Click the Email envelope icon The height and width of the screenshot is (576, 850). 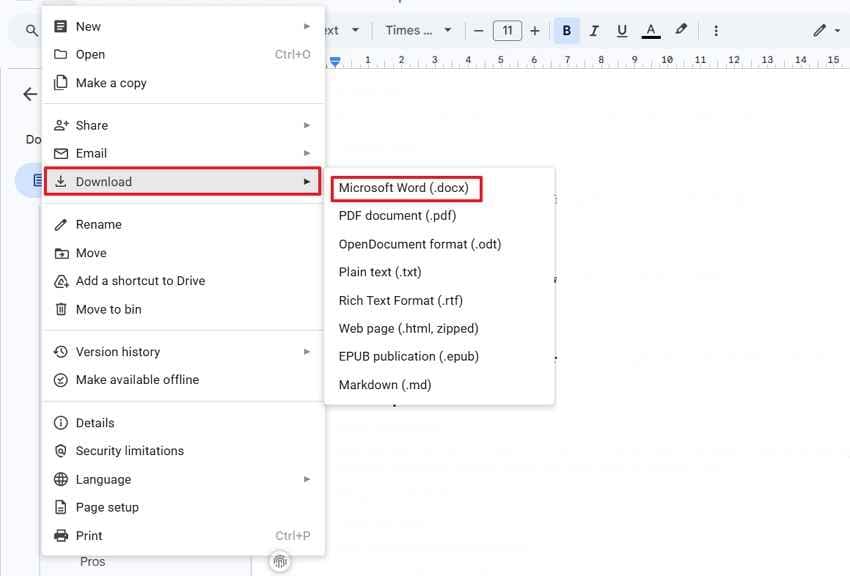(61, 153)
